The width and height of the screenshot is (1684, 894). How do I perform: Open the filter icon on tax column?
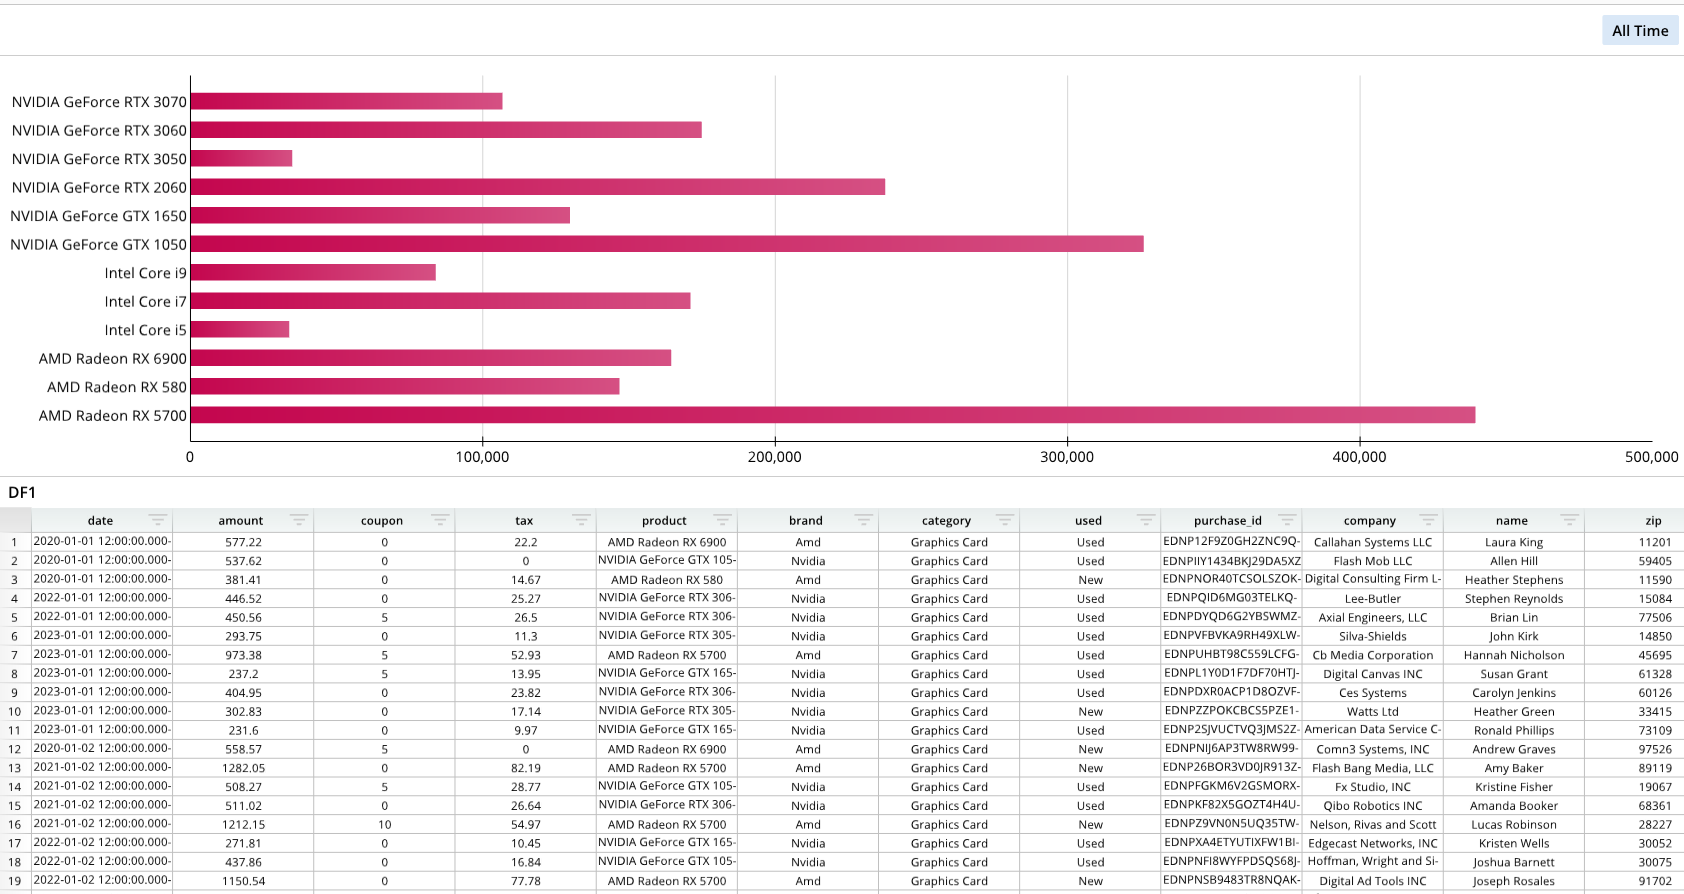pyautogui.click(x=581, y=520)
